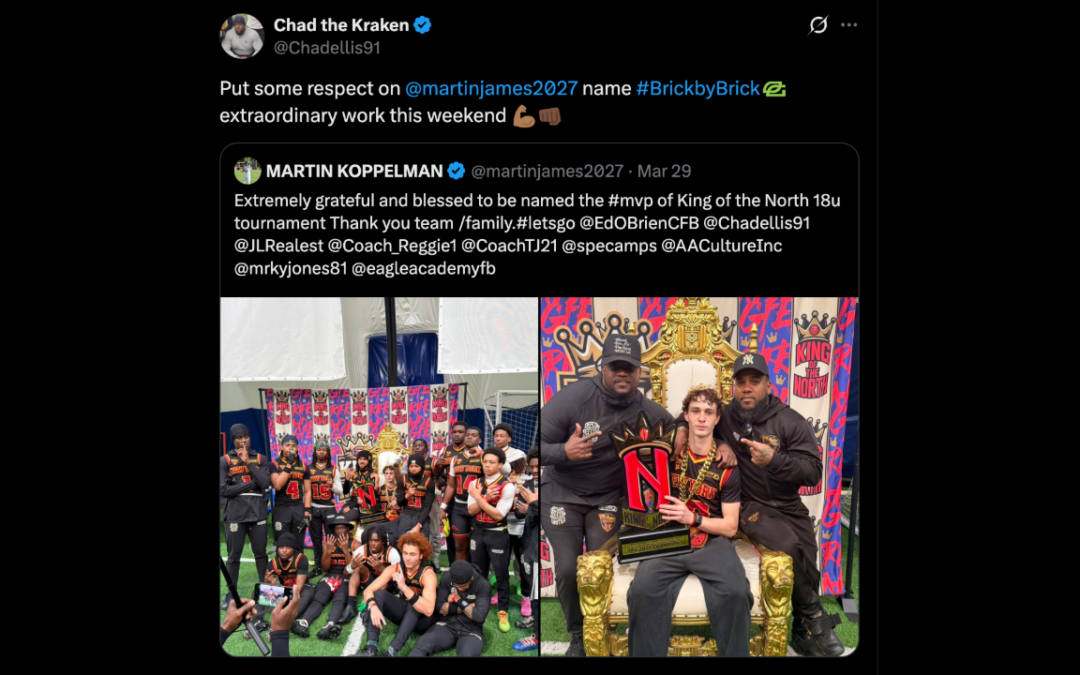
Task: Open the Mar 29 timestamp of quoted post
Action: pyautogui.click(x=664, y=171)
